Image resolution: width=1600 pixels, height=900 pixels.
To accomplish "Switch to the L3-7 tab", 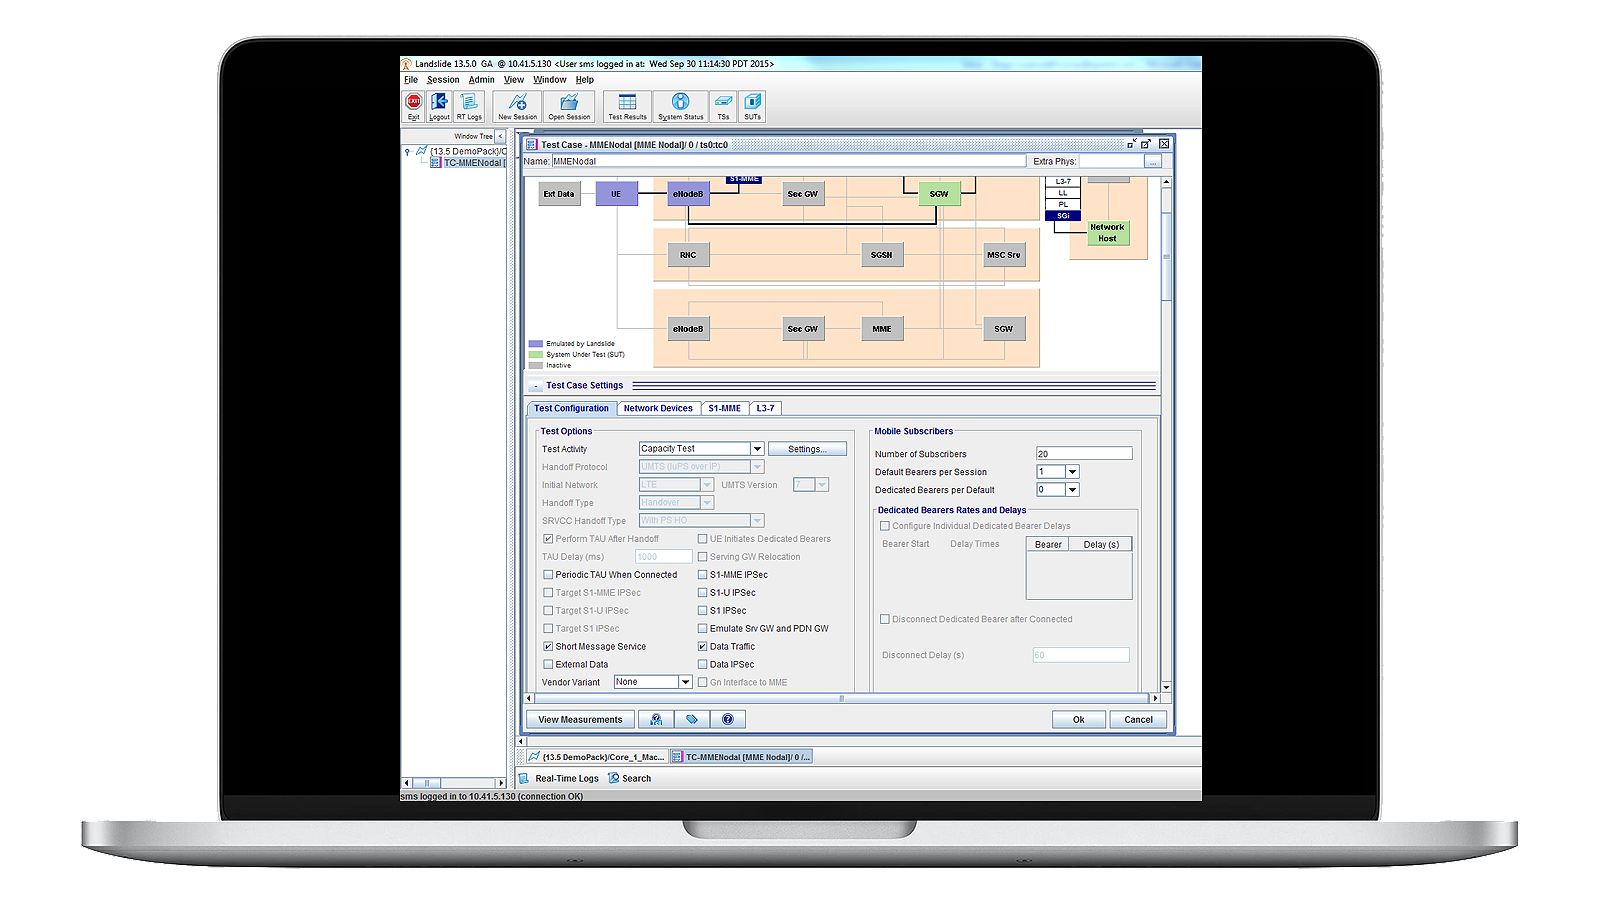I will [x=765, y=408].
